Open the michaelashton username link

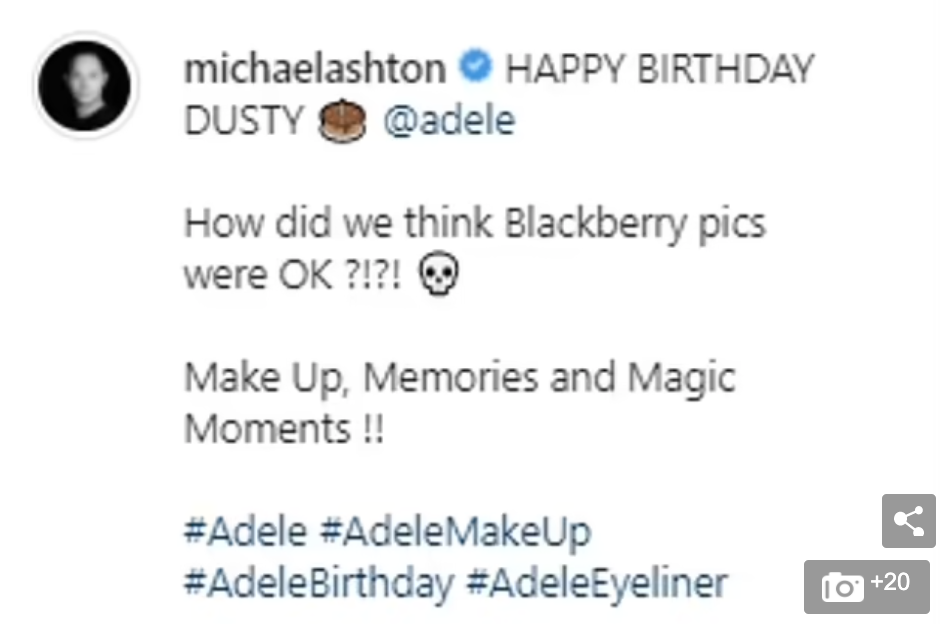[x=315, y=68]
